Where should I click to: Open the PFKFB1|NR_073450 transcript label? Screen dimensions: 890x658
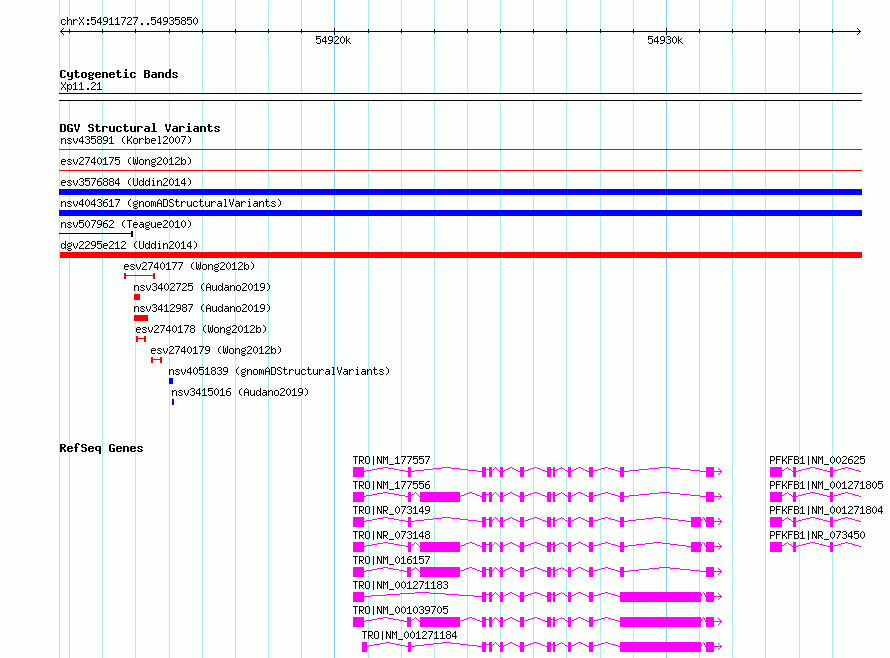817,535
